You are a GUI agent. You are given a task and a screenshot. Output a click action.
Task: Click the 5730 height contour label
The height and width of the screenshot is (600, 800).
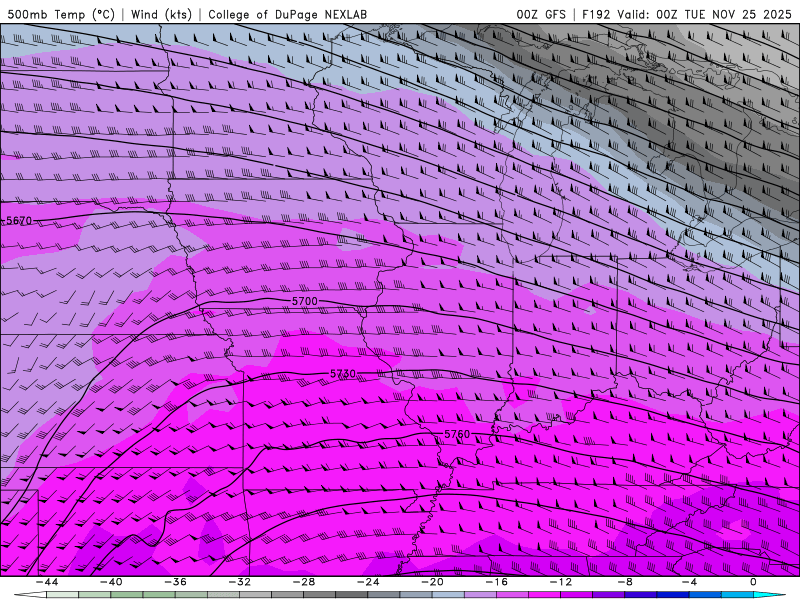tap(343, 374)
